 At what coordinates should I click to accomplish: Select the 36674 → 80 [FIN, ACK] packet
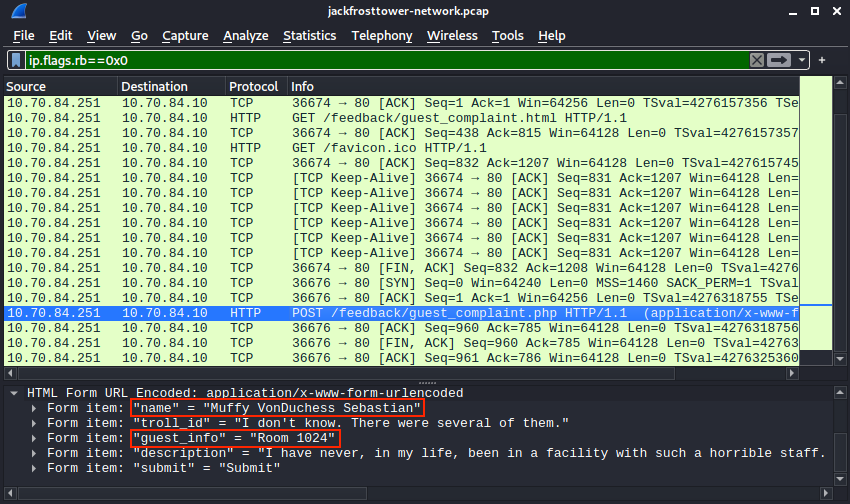click(402, 268)
